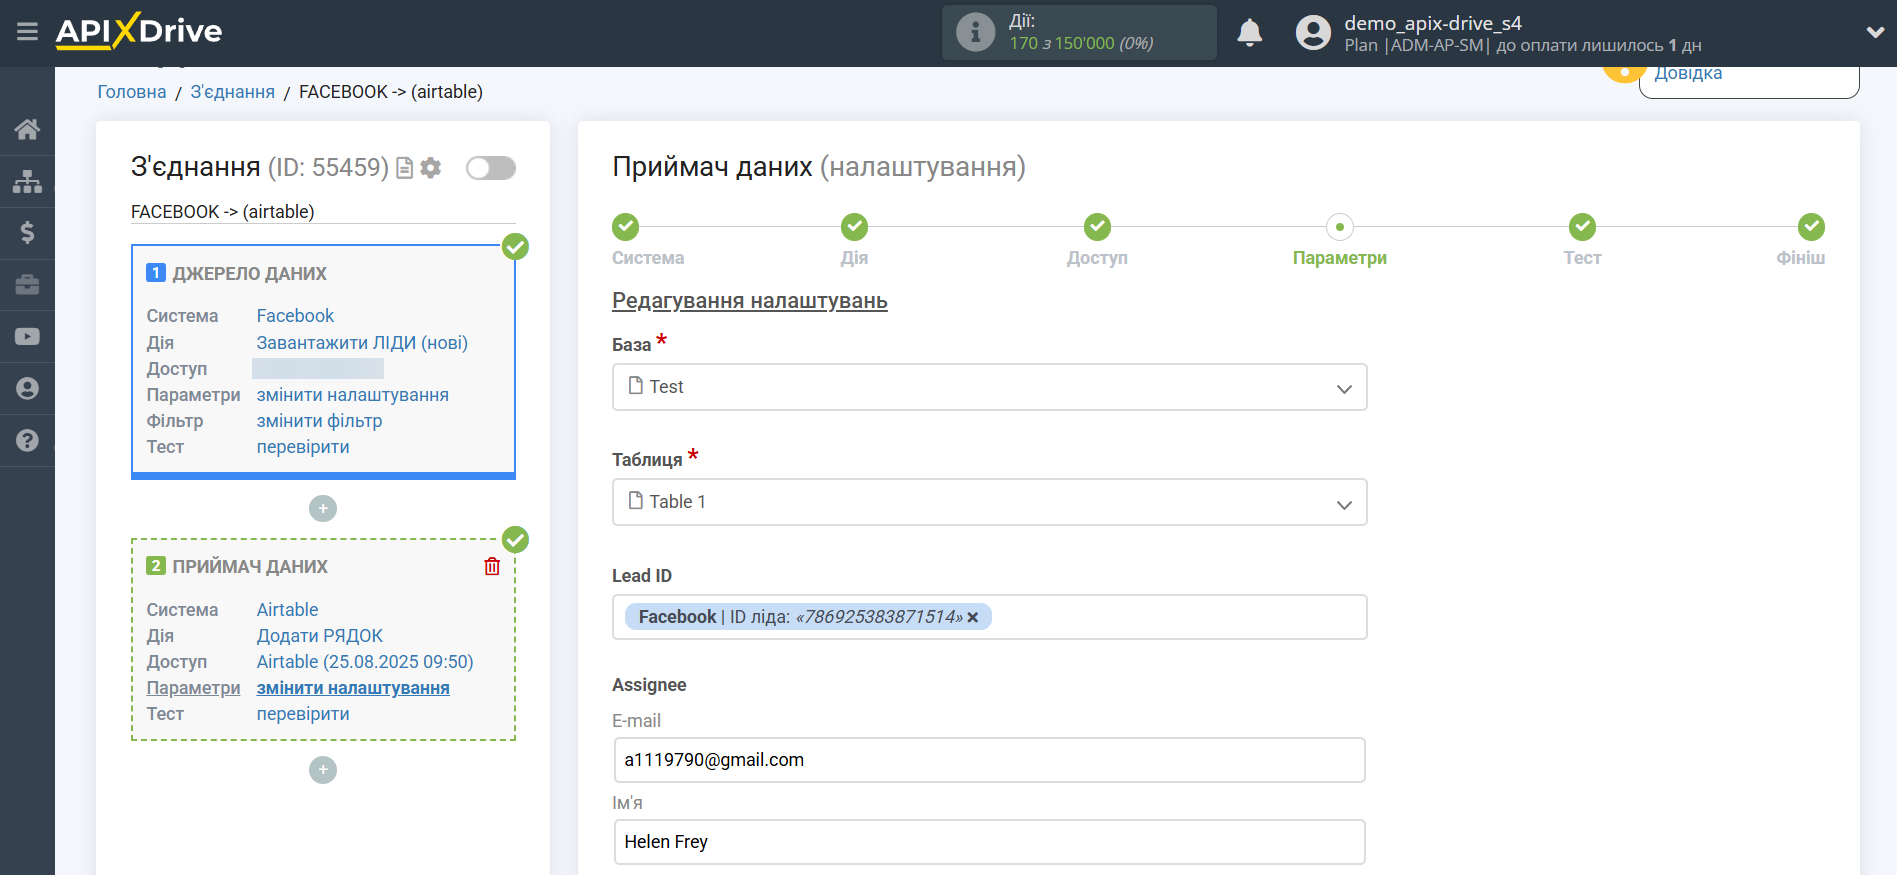Screen dimensions: 1897x875
Task: Click the E-mail input field
Action: point(989,760)
